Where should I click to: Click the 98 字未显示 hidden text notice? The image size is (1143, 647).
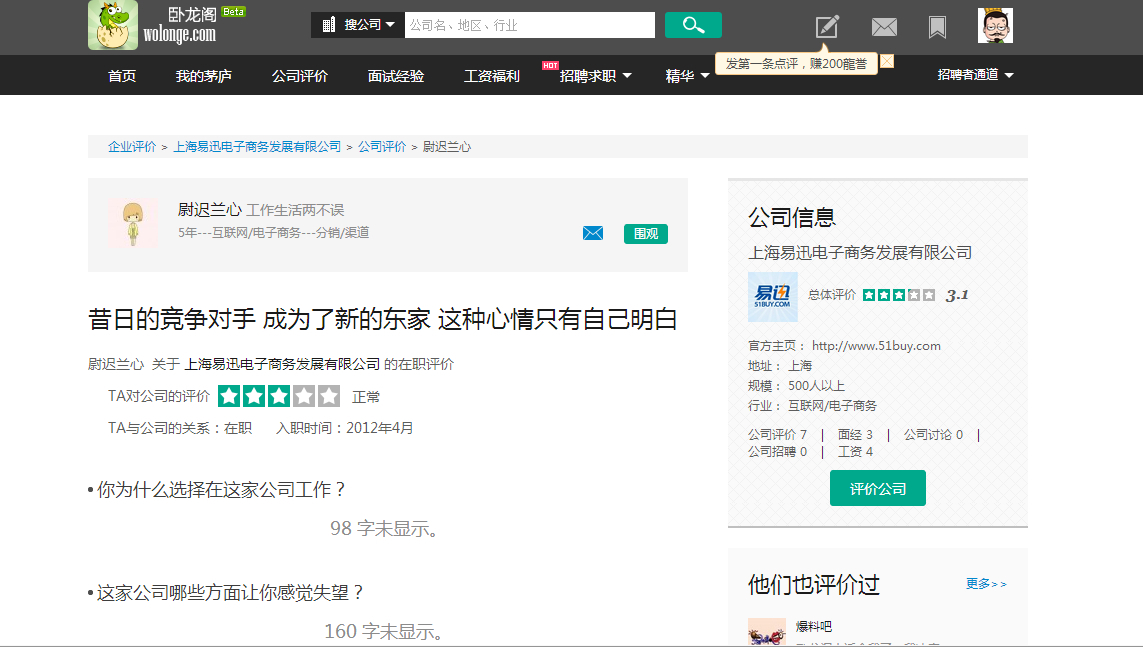(384, 528)
